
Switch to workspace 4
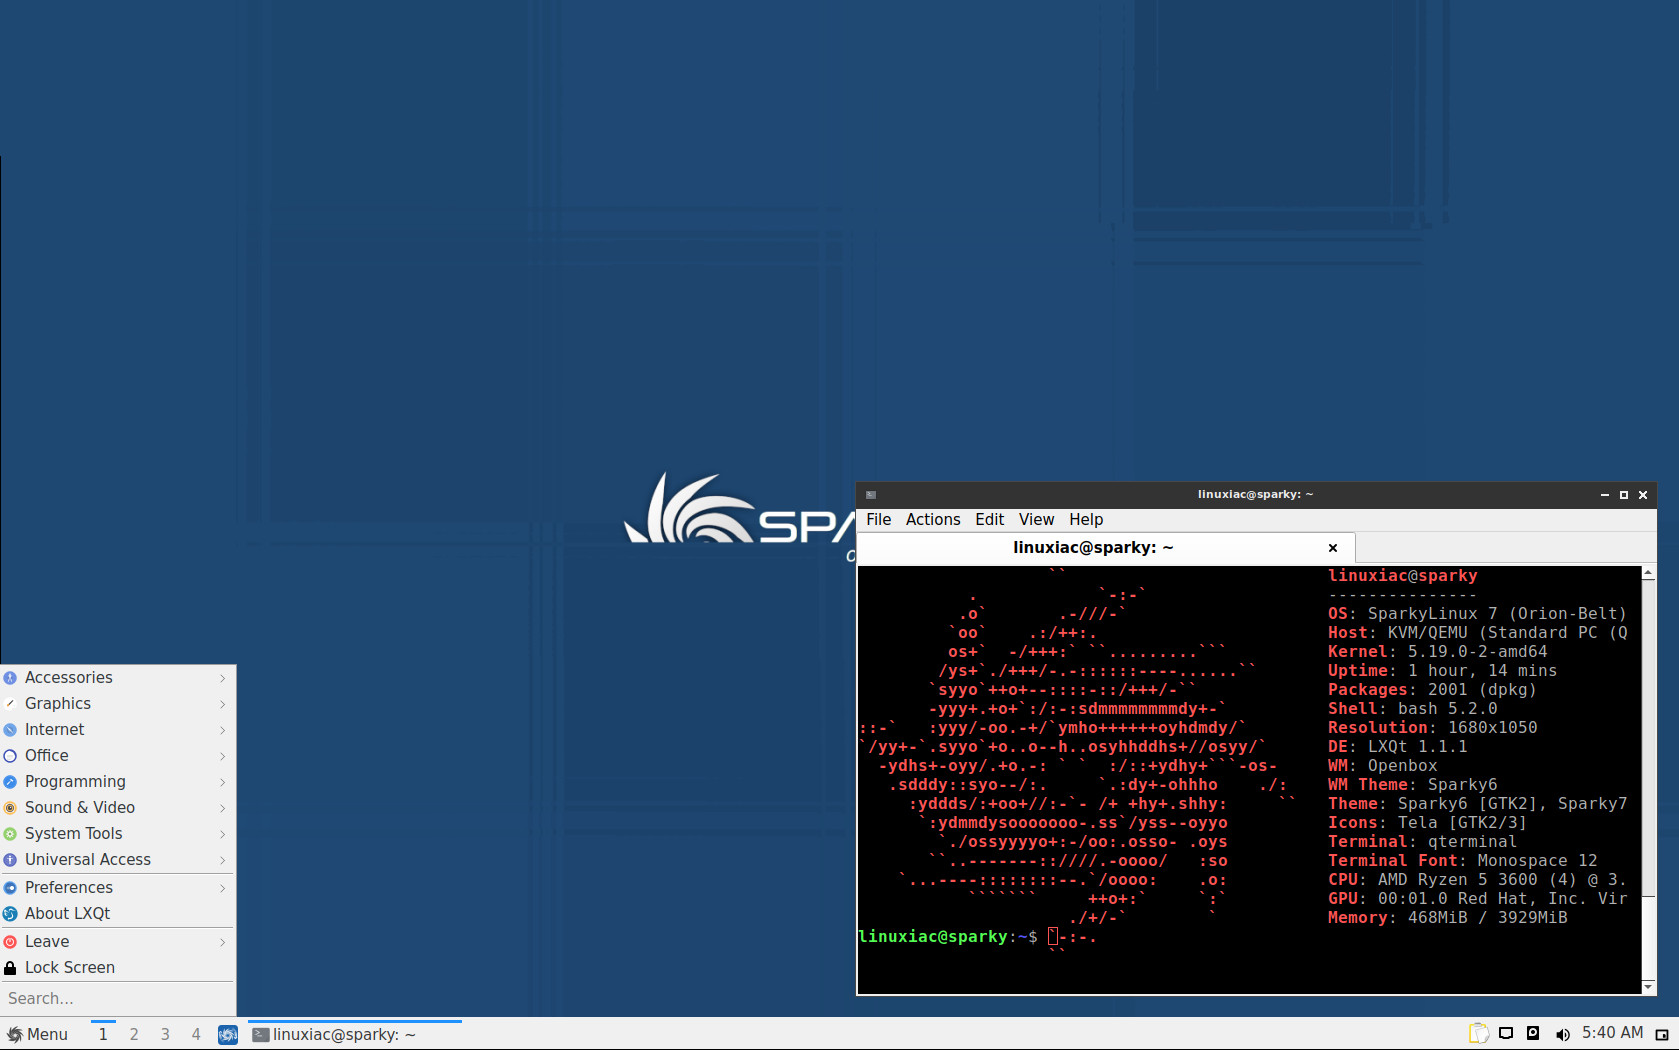click(196, 1034)
